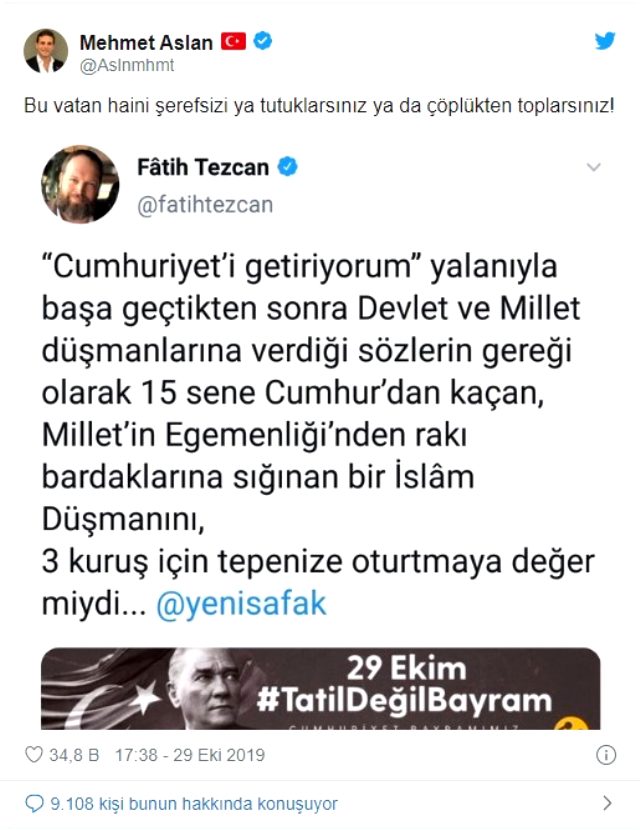The image size is (640, 830).
Task: Click the 34,8 B likes count
Action: coord(74,755)
